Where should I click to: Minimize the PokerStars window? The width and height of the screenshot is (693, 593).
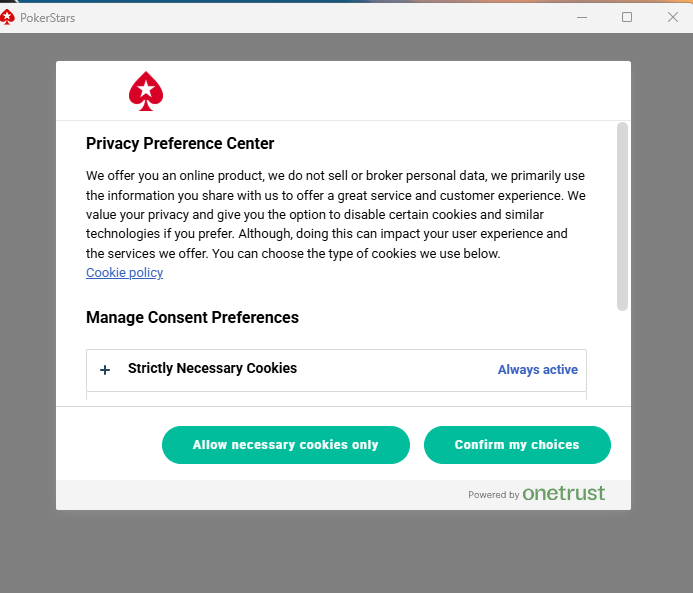point(581,17)
